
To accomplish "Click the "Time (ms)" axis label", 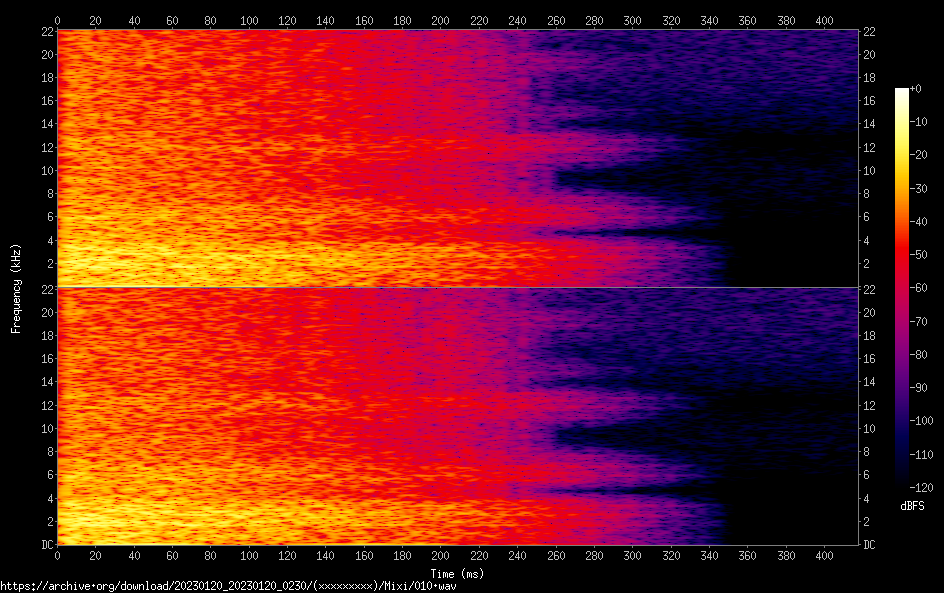I will (459, 573).
